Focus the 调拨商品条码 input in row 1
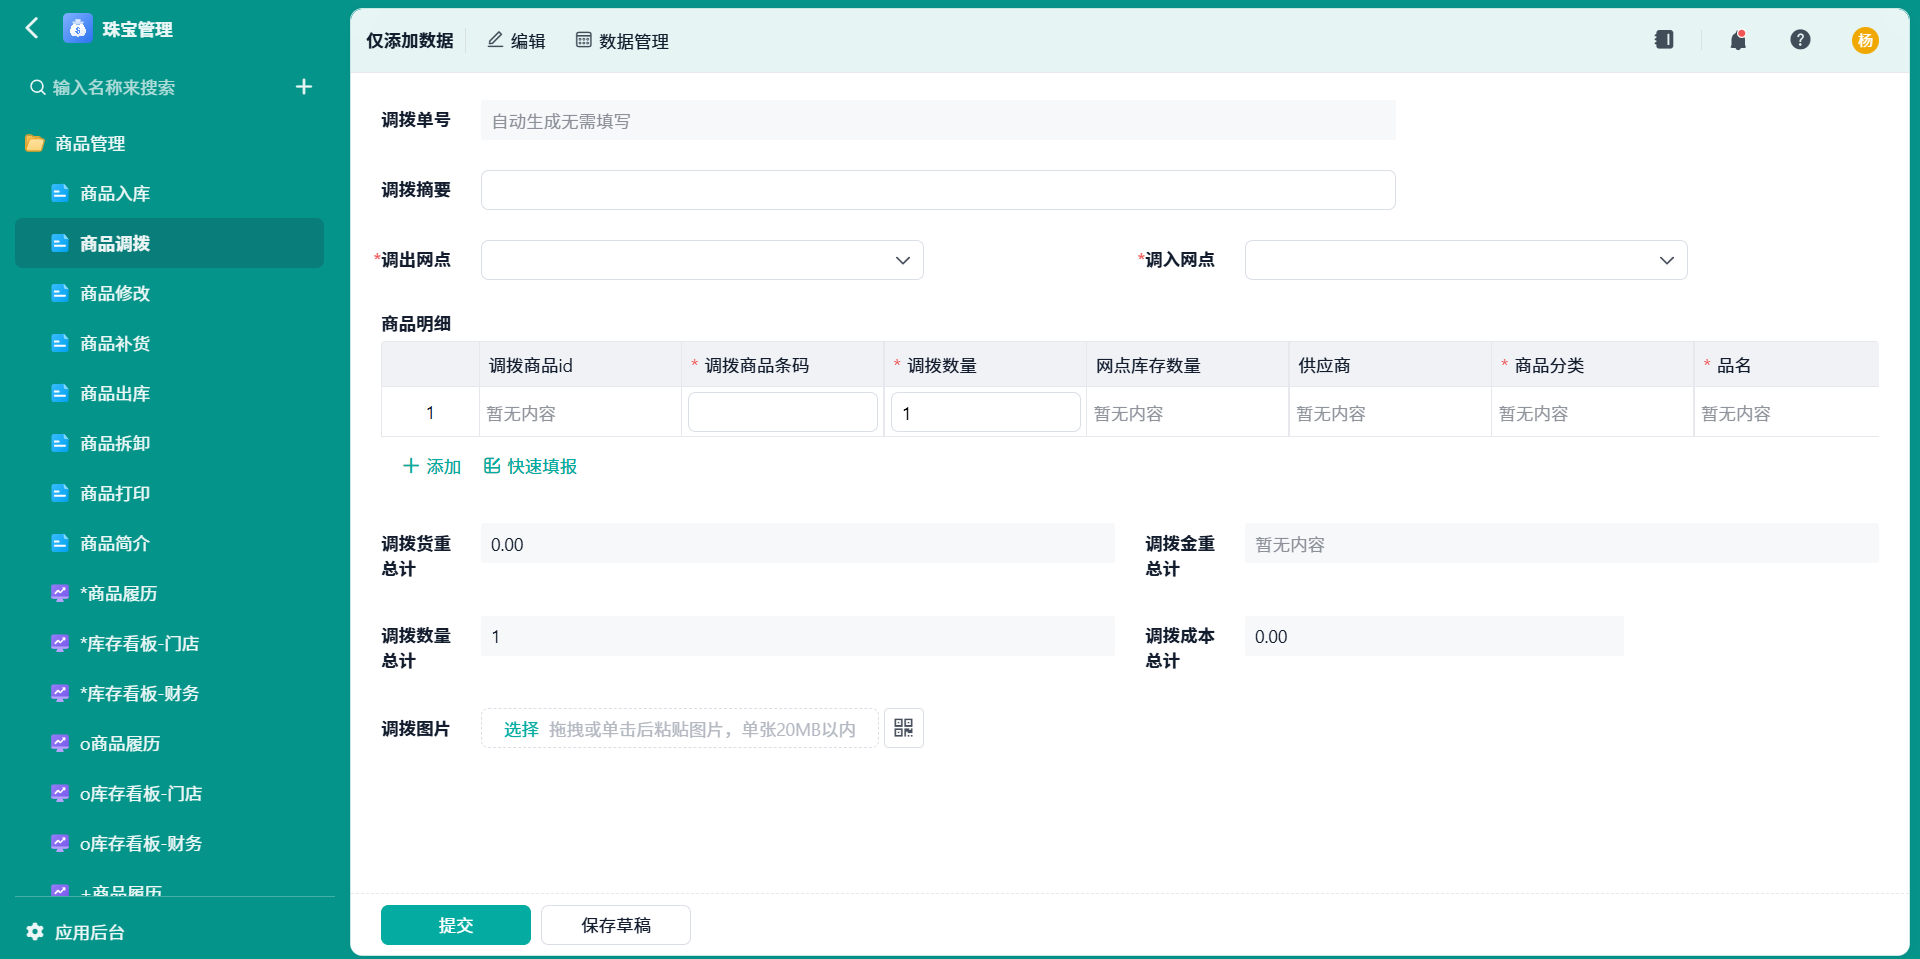Image resolution: width=1920 pixels, height=959 pixels. point(783,412)
